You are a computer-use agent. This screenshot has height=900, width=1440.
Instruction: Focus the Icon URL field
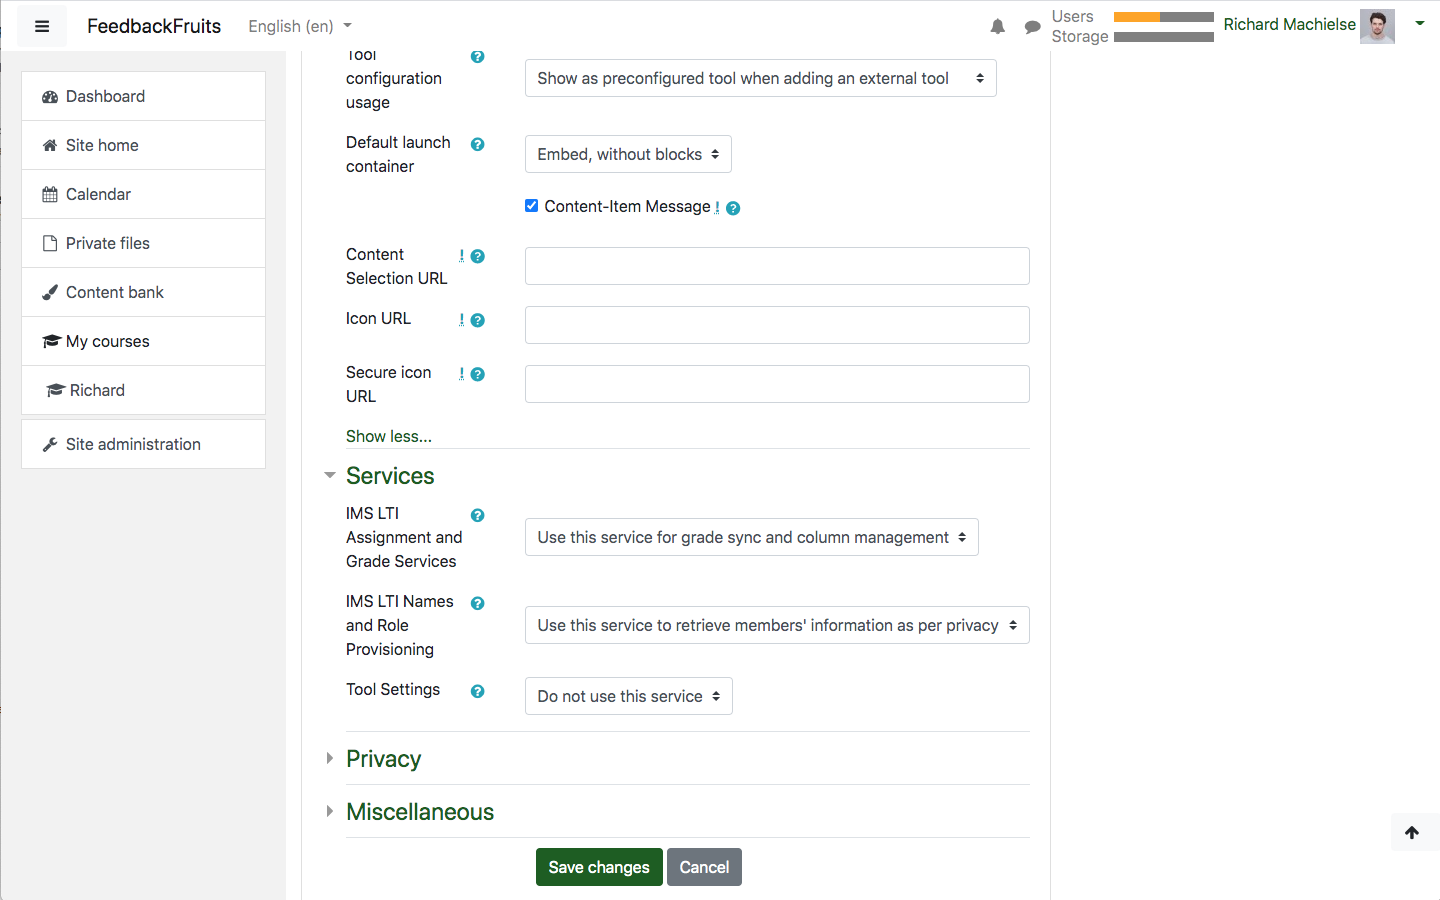pyautogui.click(x=777, y=325)
